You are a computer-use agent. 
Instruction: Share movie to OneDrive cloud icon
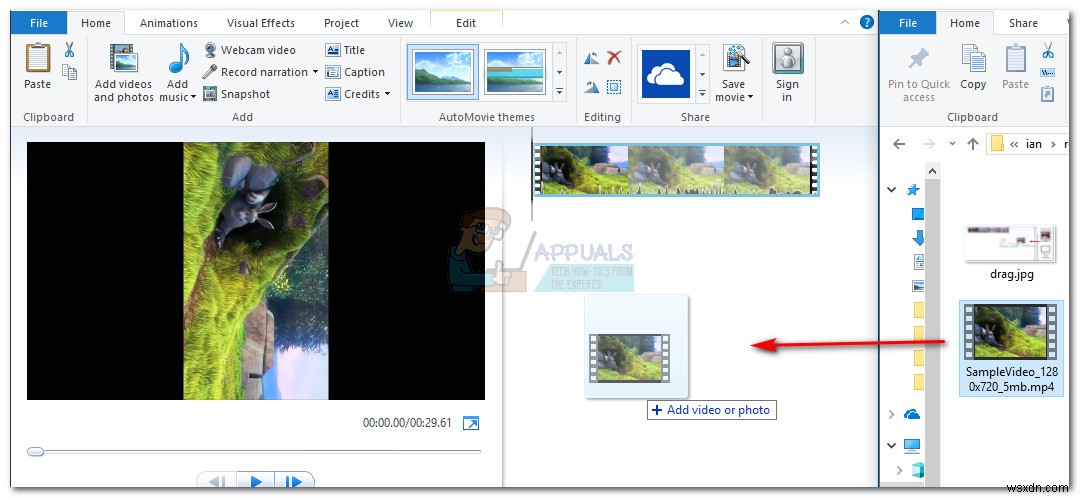coord(665,74)
